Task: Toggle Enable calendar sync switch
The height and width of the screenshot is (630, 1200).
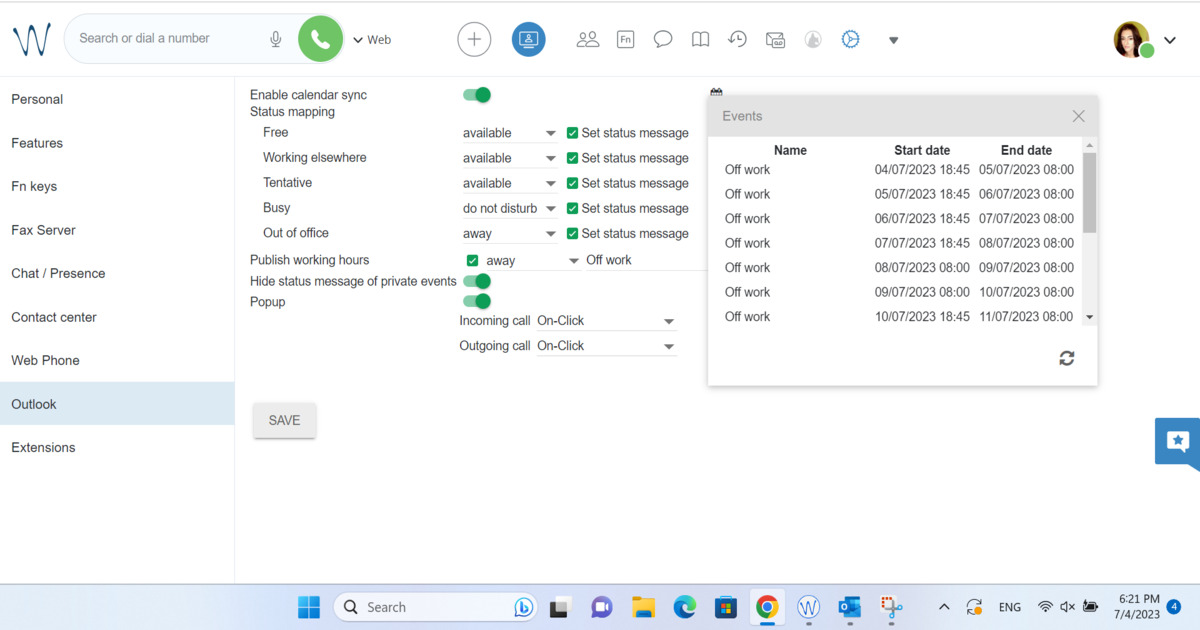Action: pos(477,95)
